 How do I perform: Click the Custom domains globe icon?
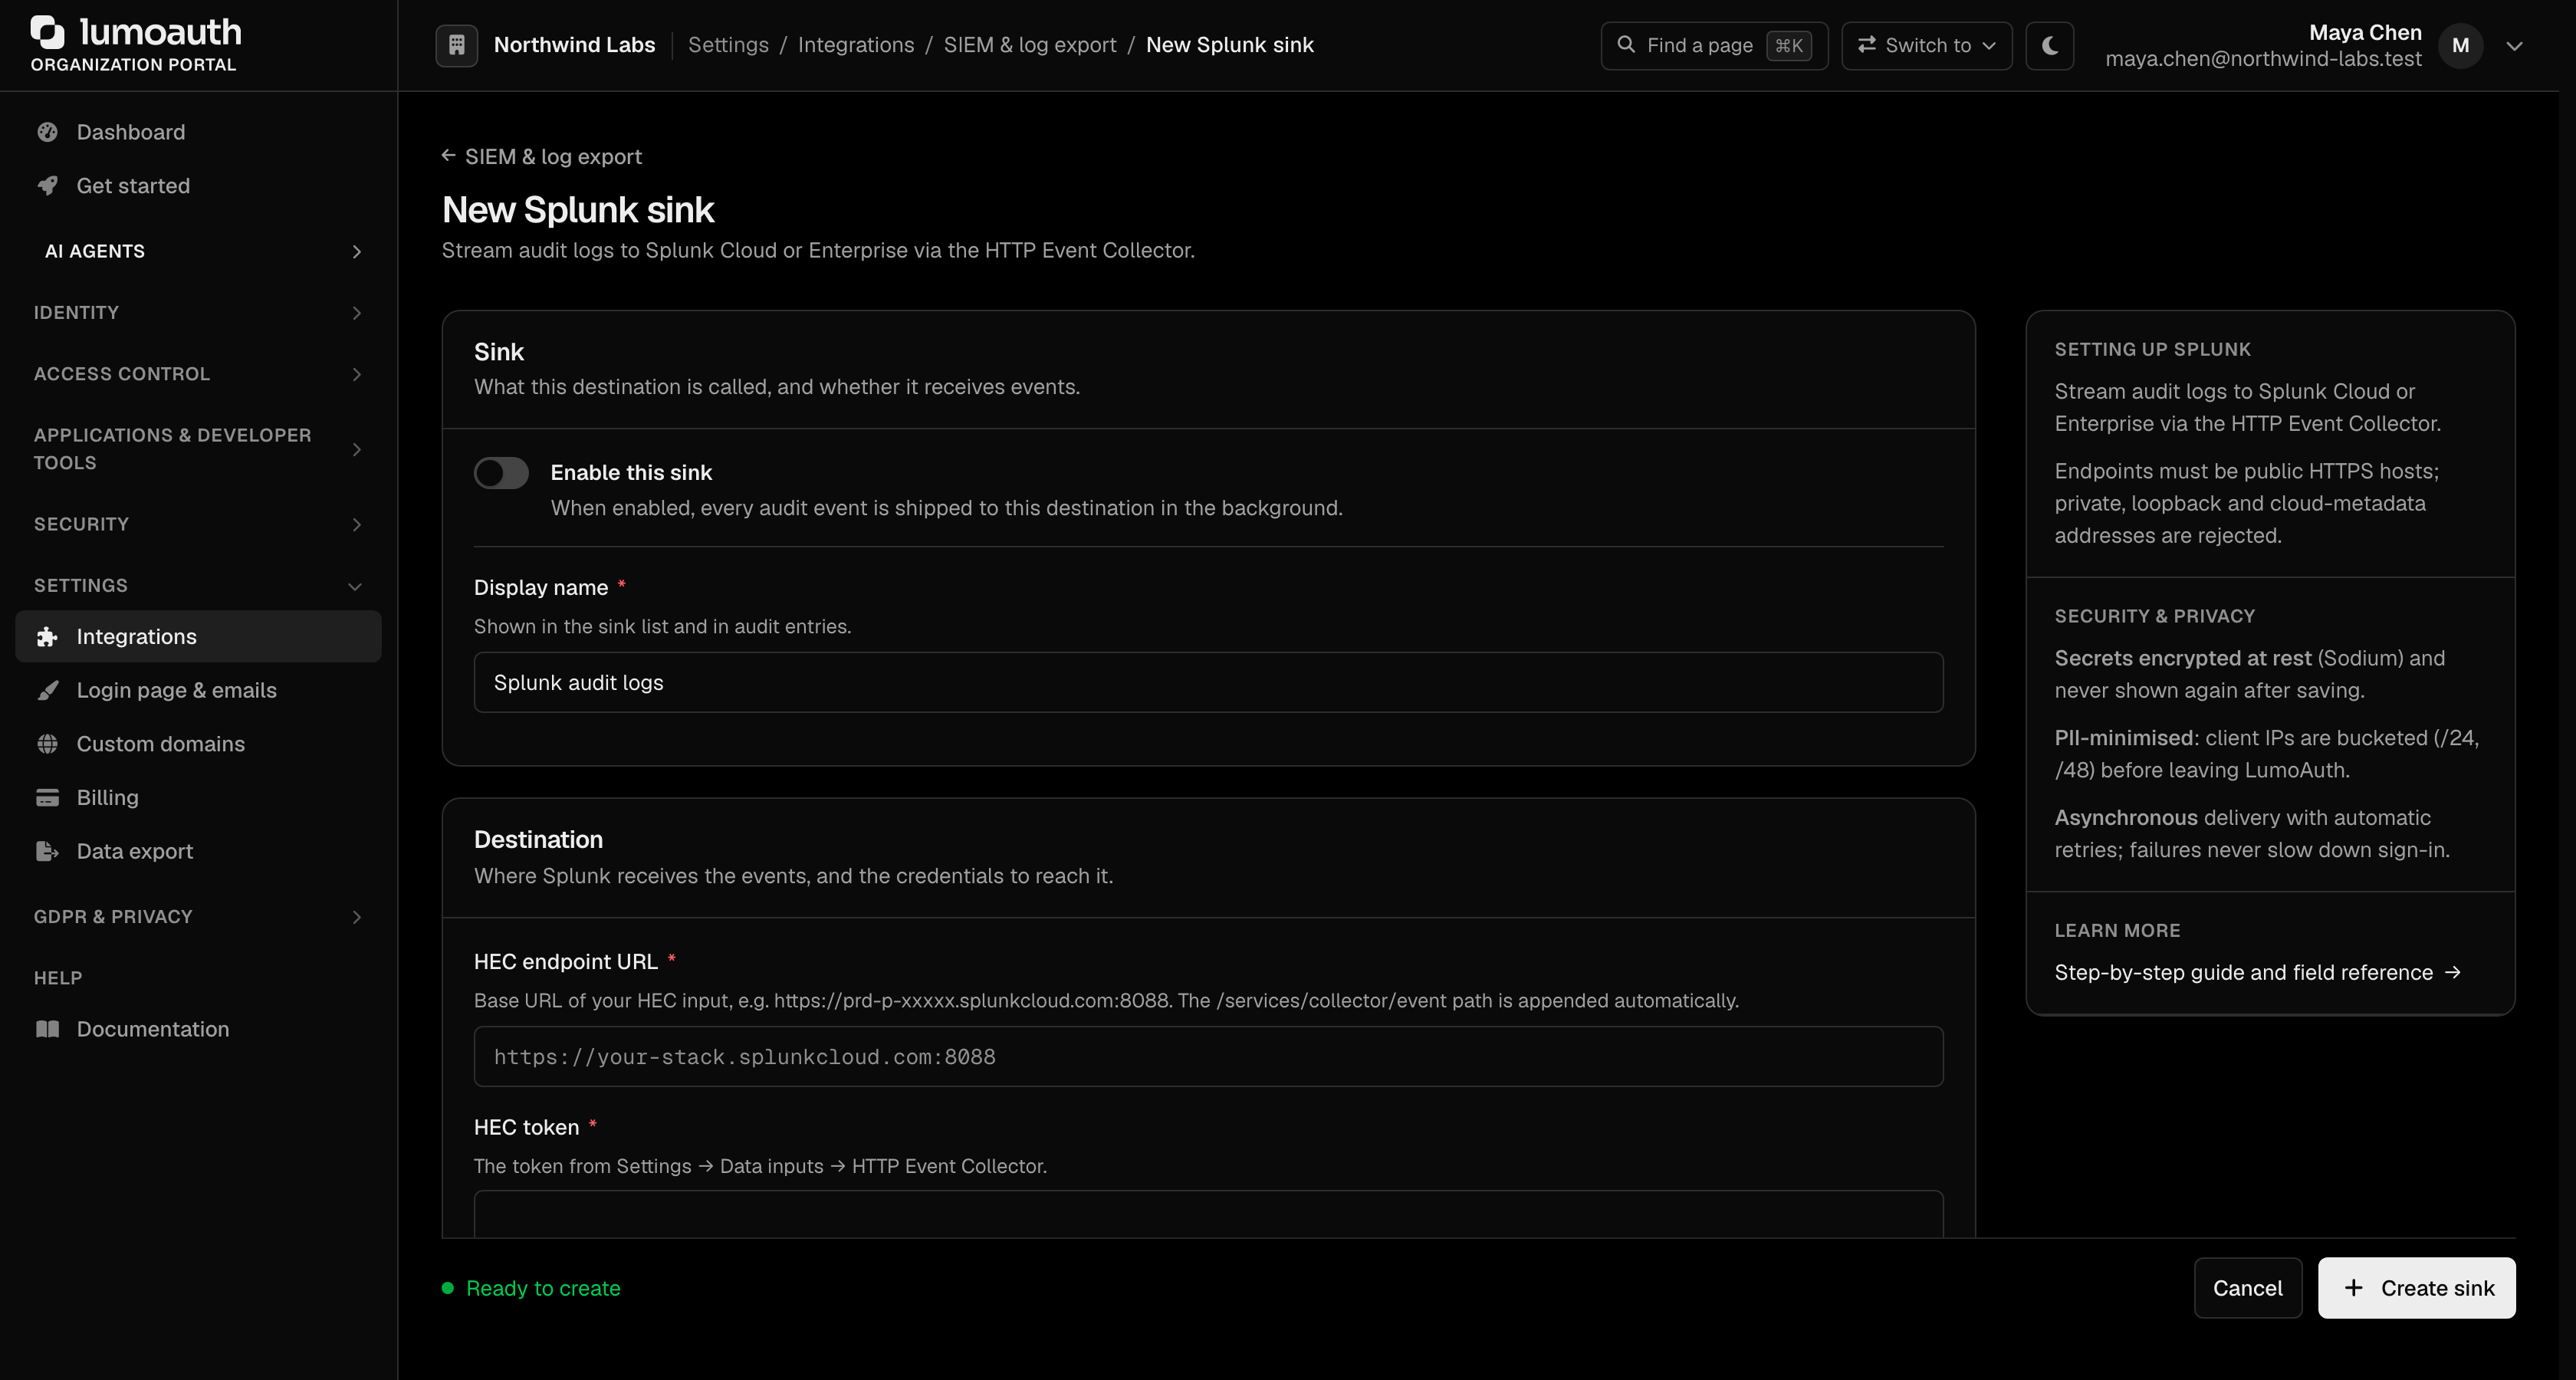click(47, 744)
